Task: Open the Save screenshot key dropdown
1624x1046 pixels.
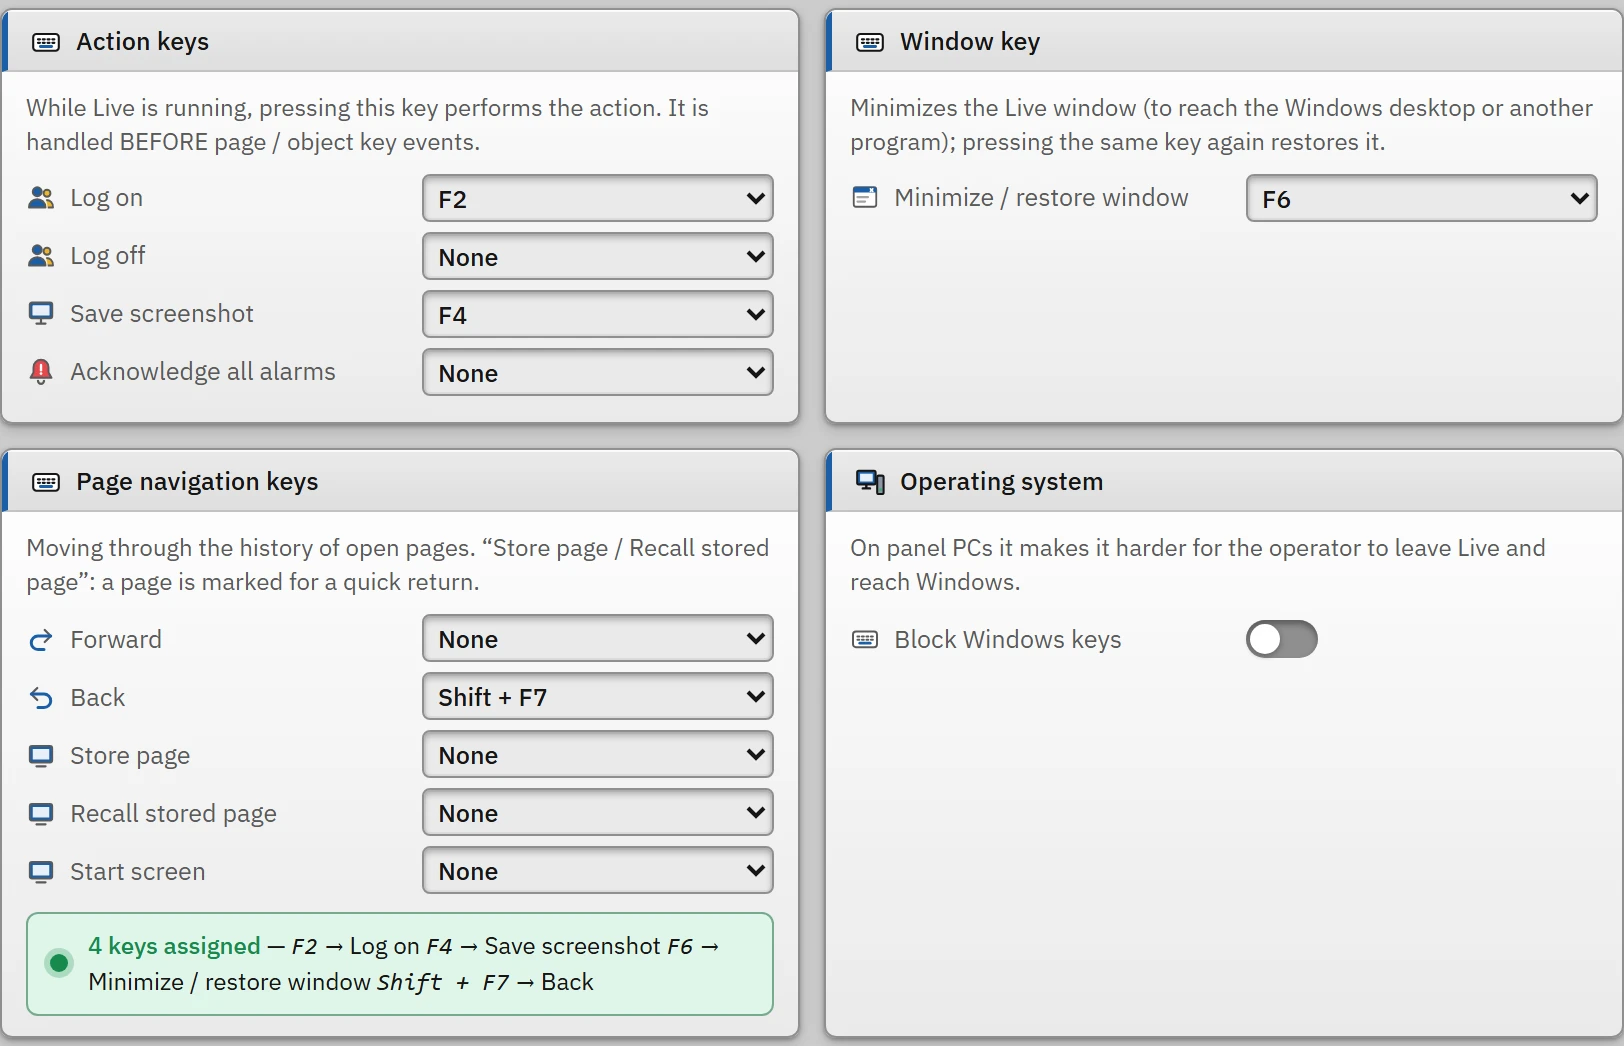Action: tap(598, 314)
